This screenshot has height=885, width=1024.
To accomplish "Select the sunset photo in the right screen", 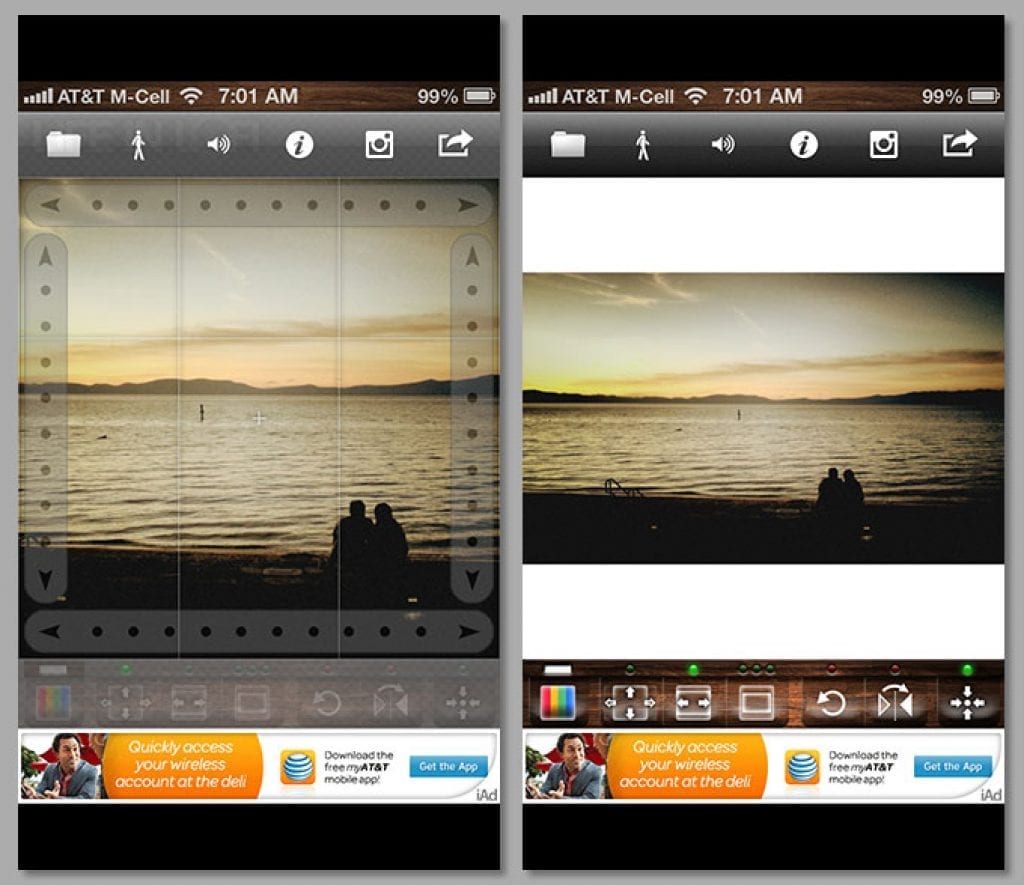I will click(763, 418).
